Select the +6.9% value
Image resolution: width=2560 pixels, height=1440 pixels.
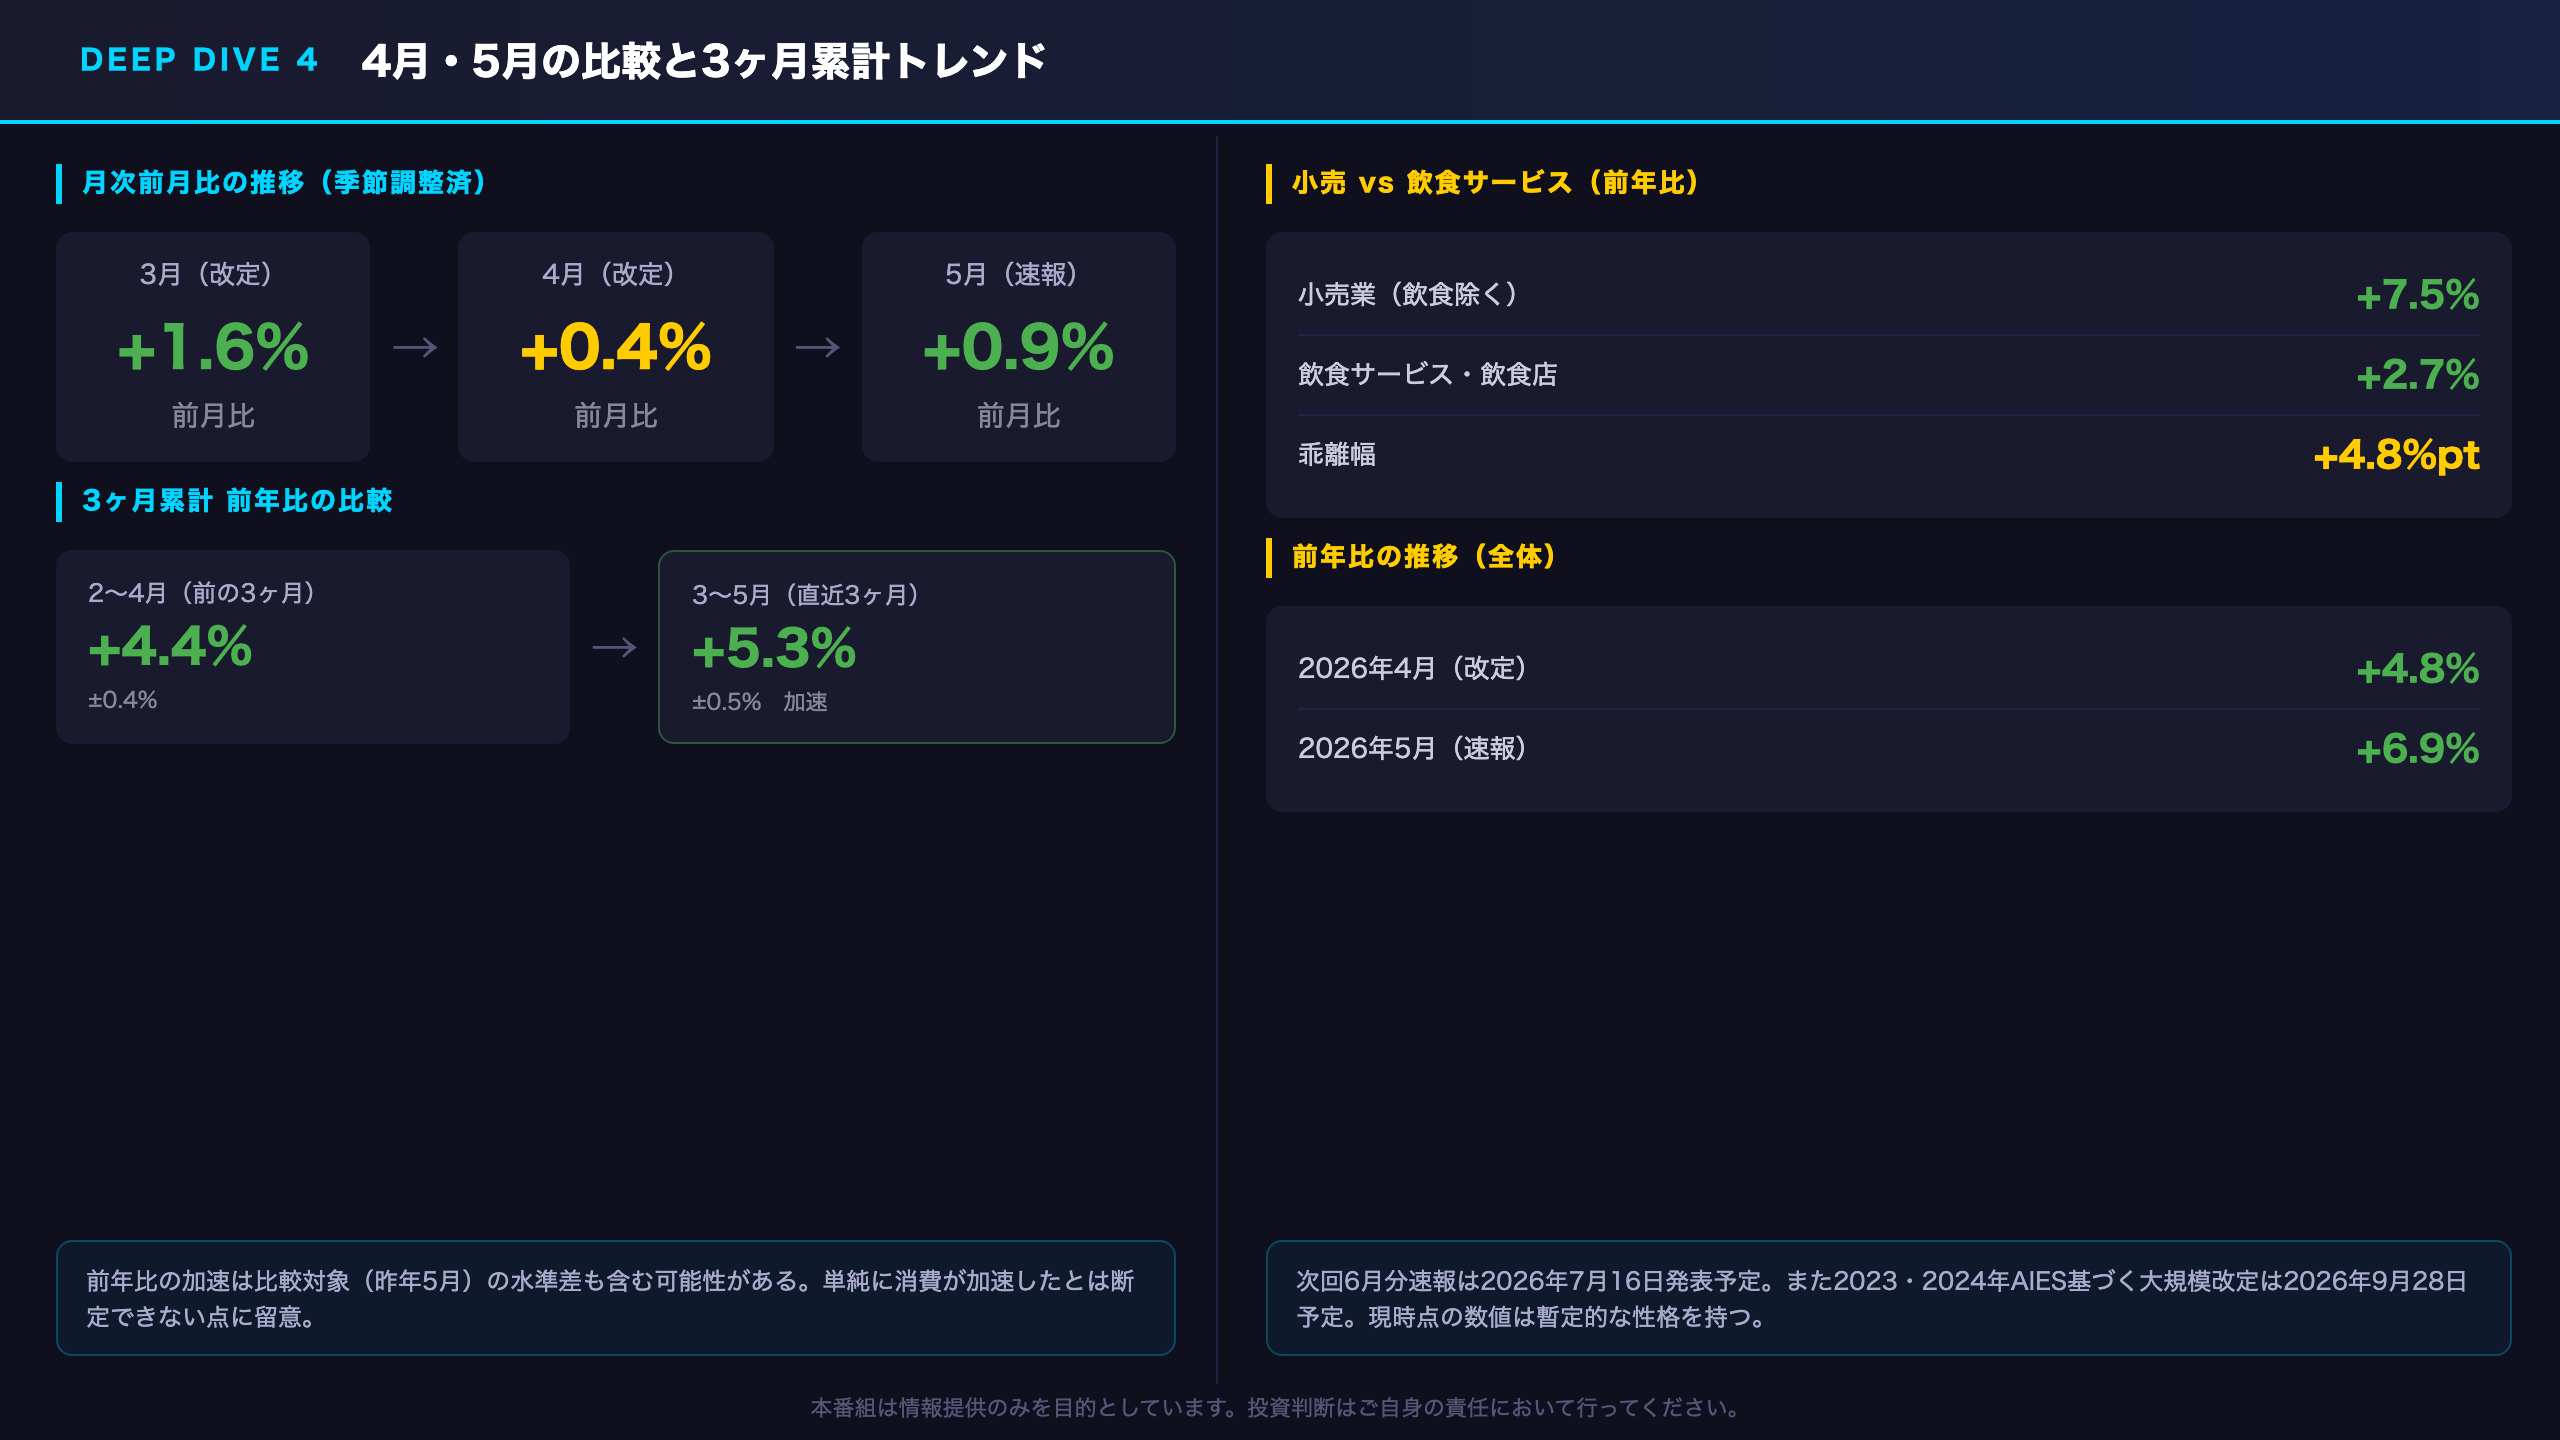click(x=2418, y=749)
